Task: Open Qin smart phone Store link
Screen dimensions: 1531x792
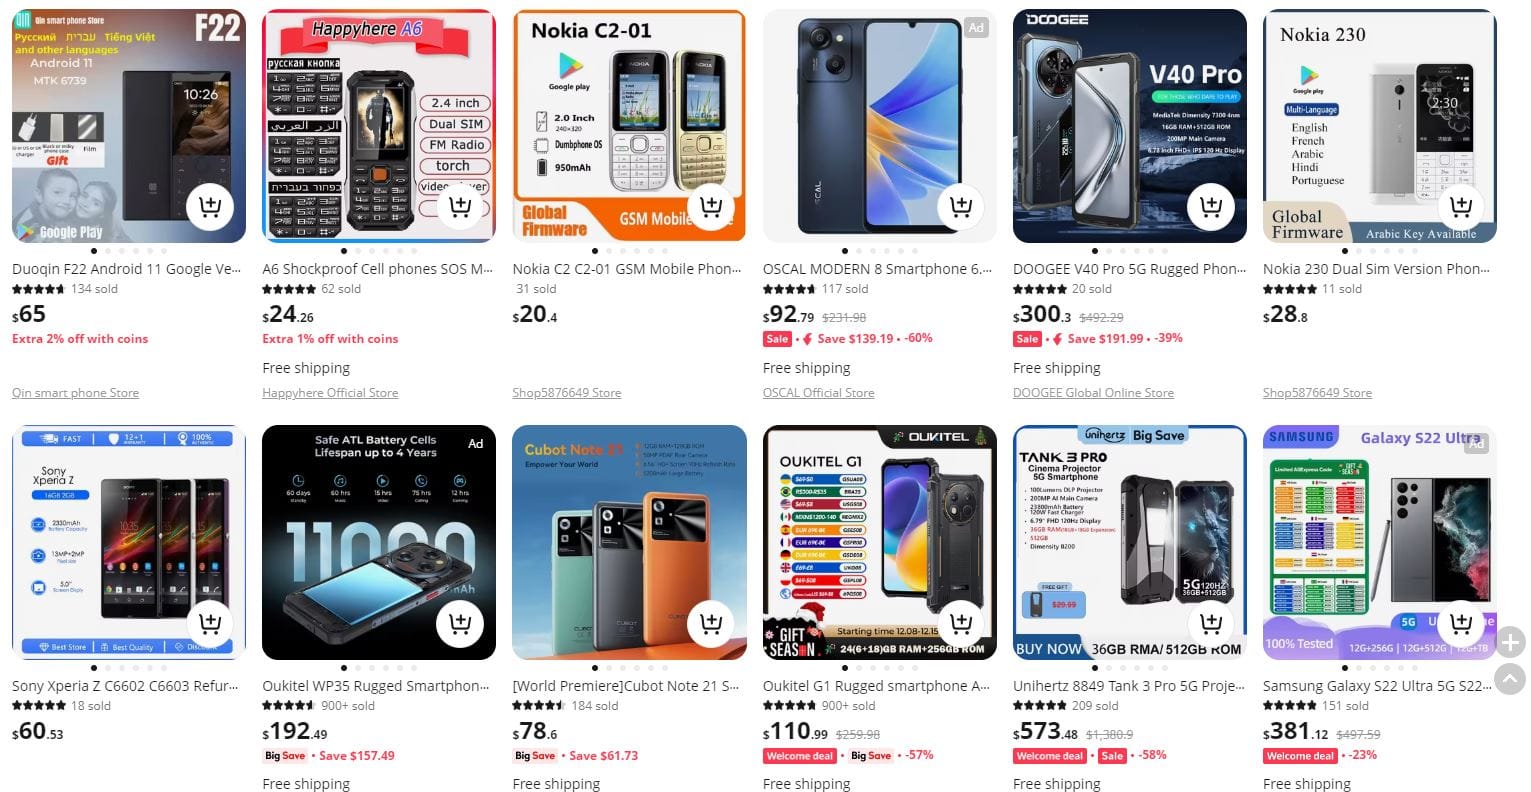Action: coord(75,393)
